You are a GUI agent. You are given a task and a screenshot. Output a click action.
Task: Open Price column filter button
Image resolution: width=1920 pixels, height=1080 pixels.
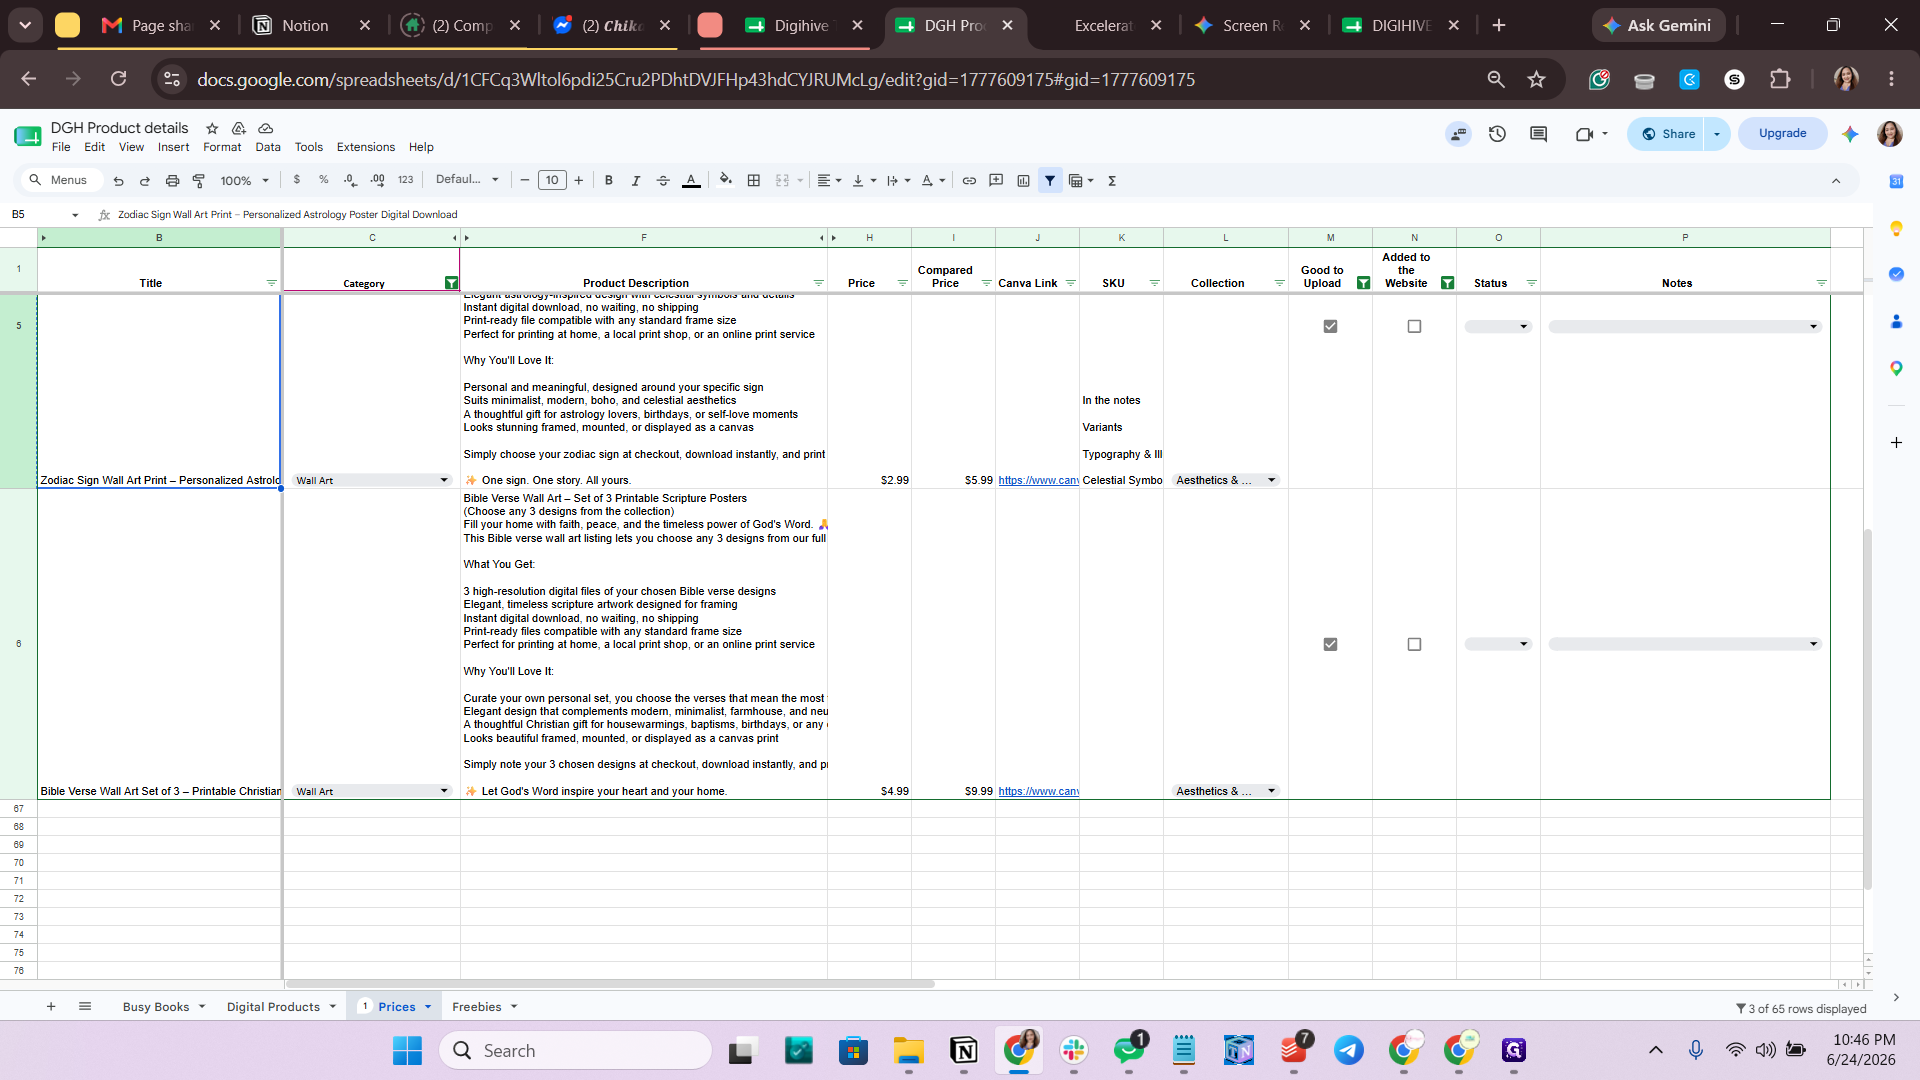(902, 283)
